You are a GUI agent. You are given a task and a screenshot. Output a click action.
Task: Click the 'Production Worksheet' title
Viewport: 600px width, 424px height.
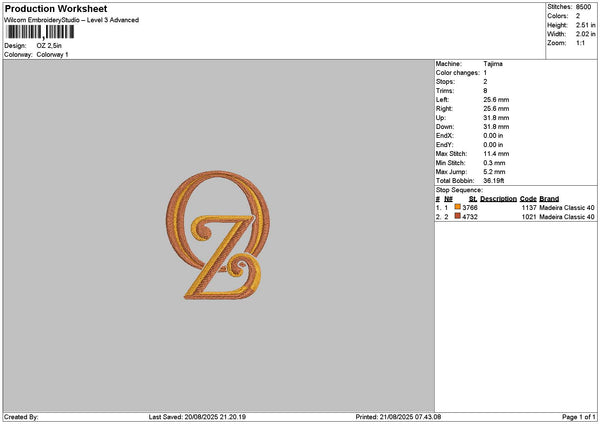click(x=56, y=9)
